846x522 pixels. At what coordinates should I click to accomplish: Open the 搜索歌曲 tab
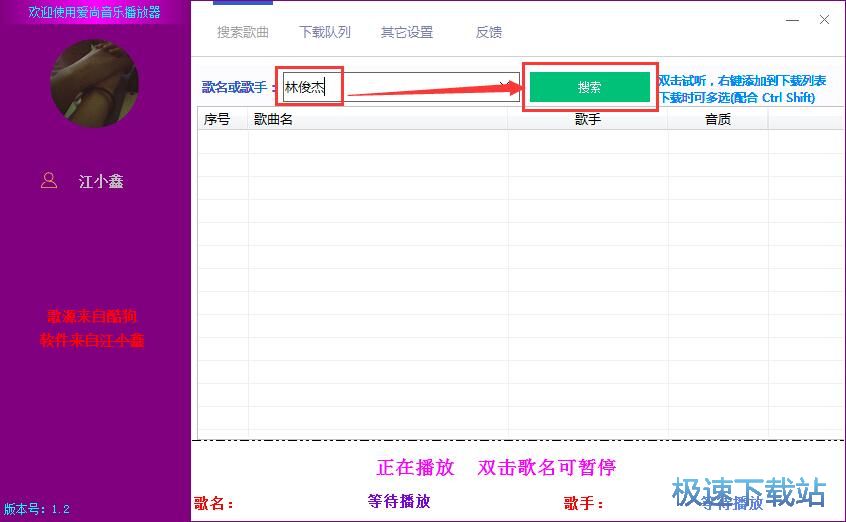[x=243, y=32]
